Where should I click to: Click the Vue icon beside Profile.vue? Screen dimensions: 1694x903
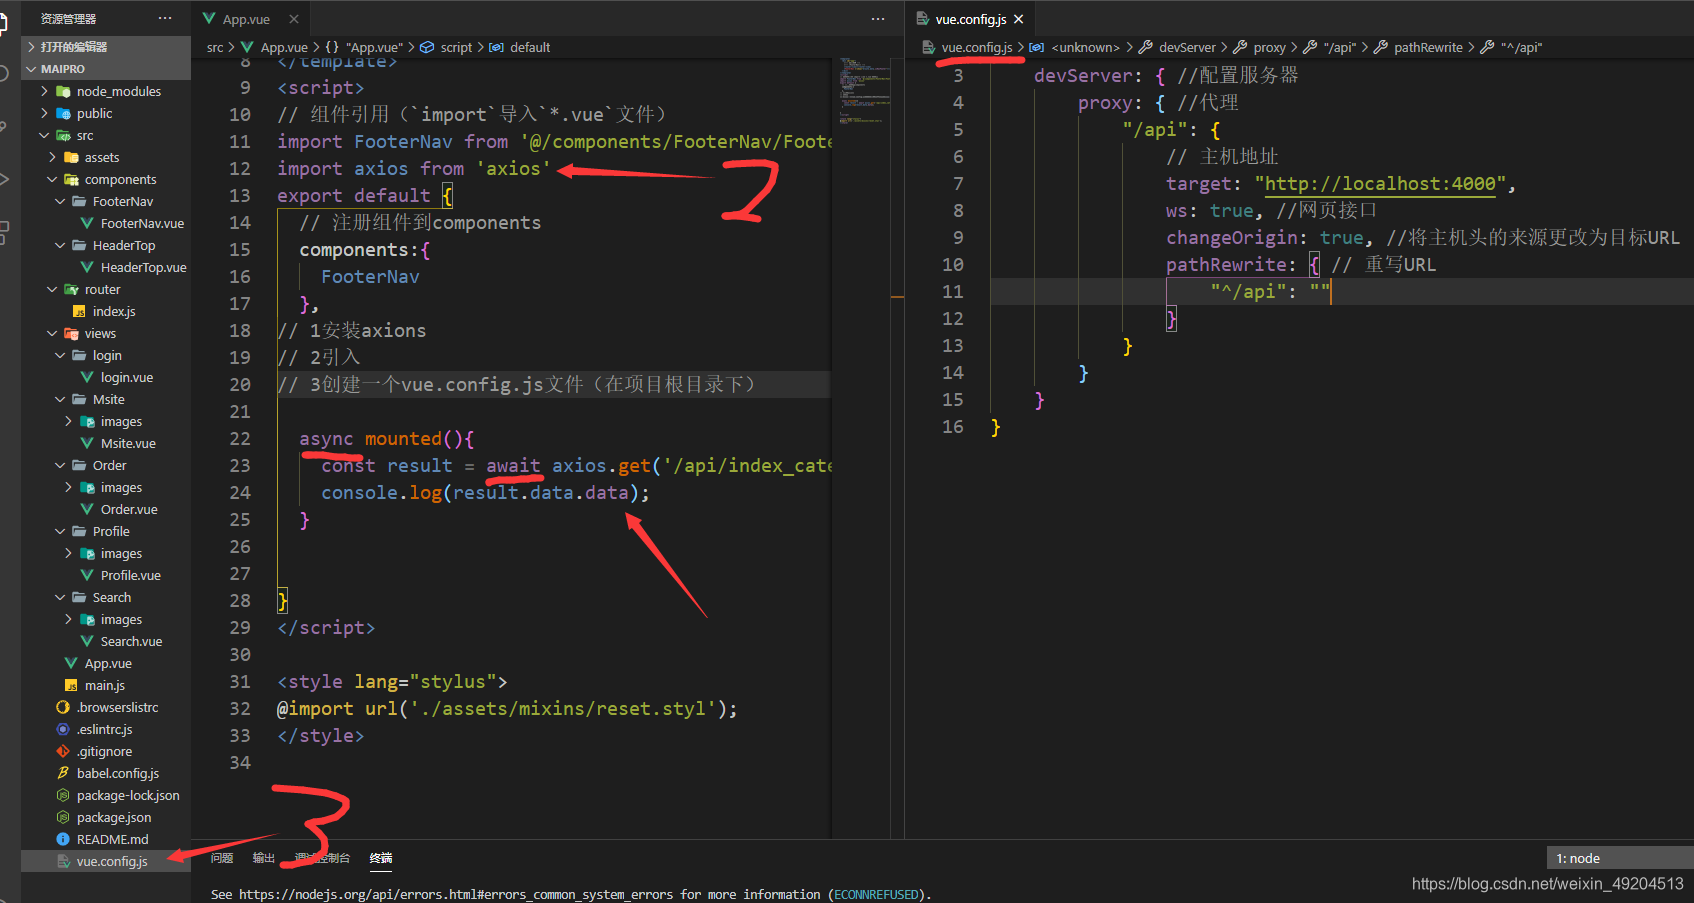[x=87, y=575]
